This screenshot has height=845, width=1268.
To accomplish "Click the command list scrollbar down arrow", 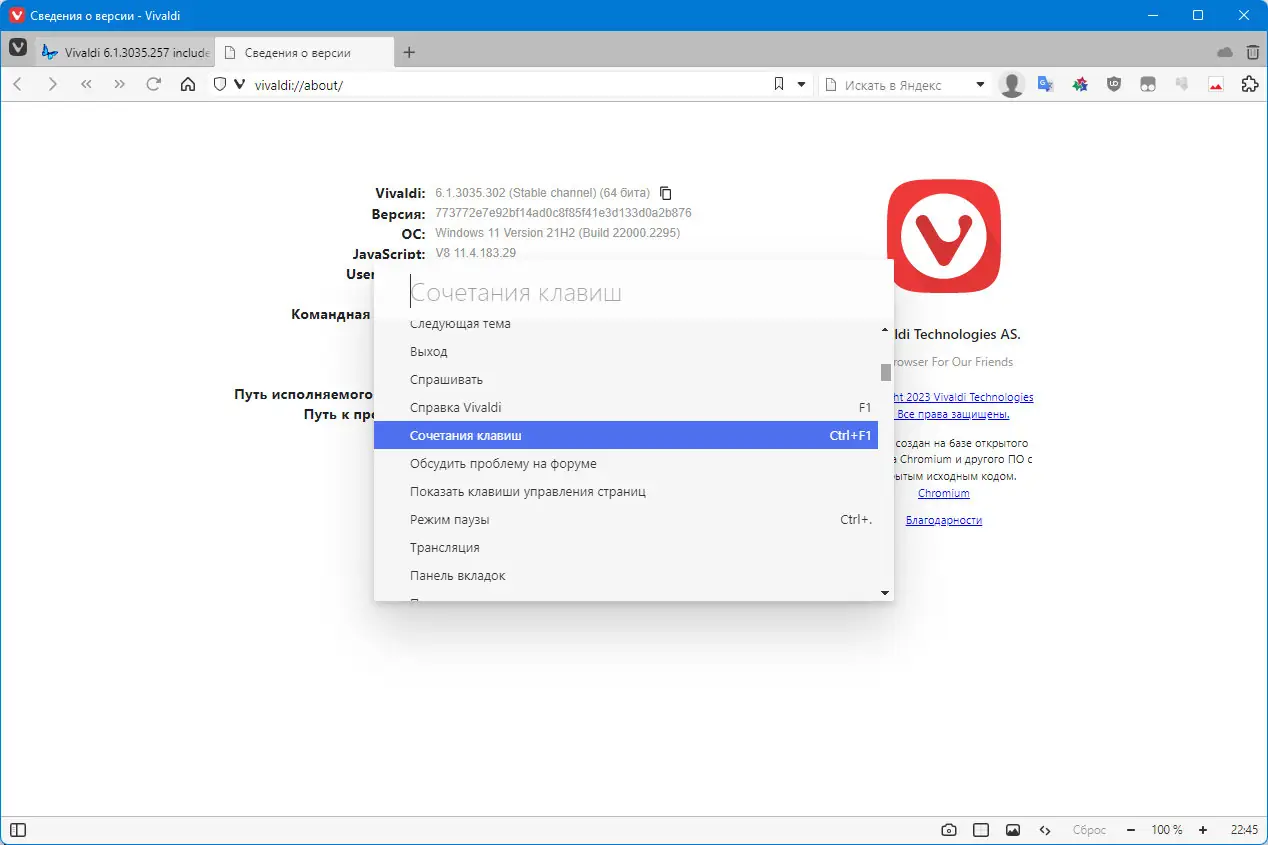I will [x=885, y=593].
